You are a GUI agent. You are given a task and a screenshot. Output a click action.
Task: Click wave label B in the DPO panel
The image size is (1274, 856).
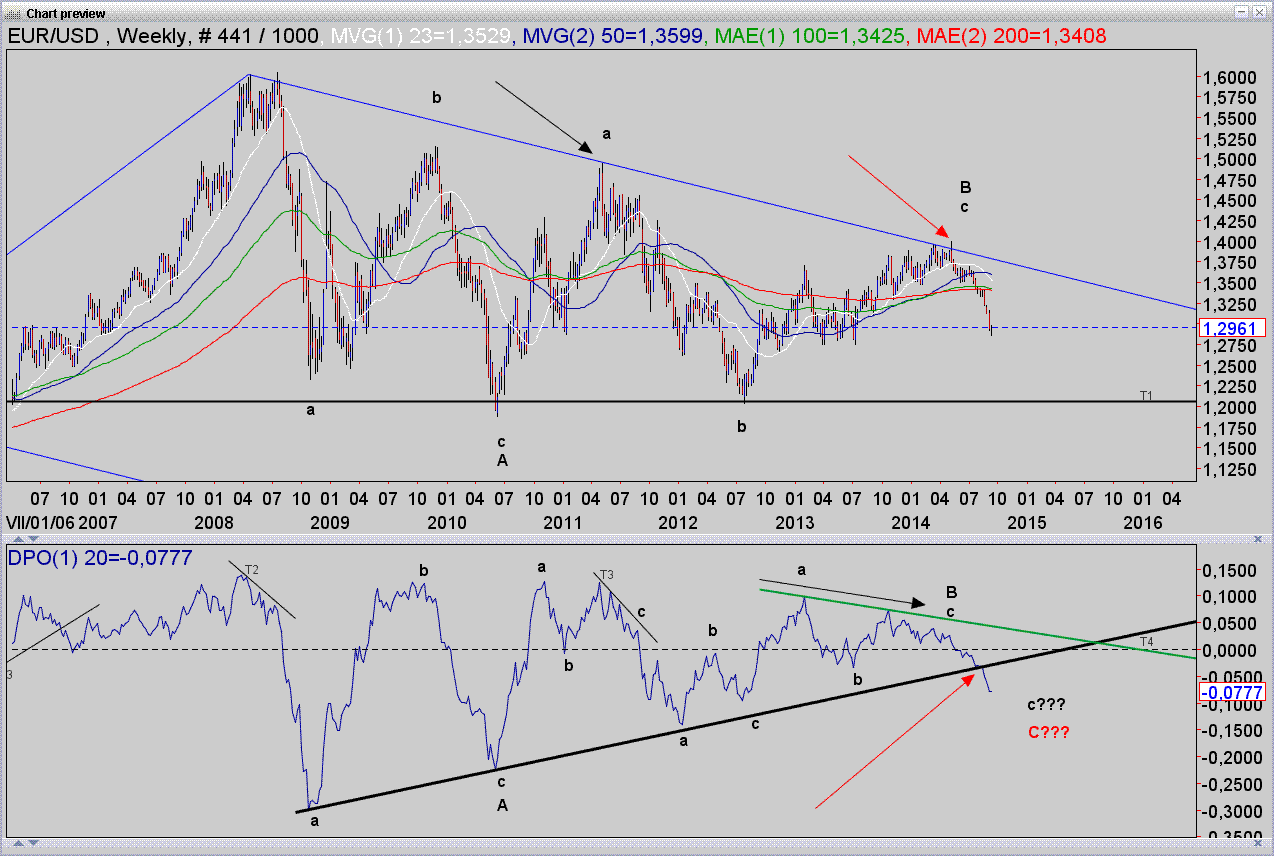click(x=951, y=590)
